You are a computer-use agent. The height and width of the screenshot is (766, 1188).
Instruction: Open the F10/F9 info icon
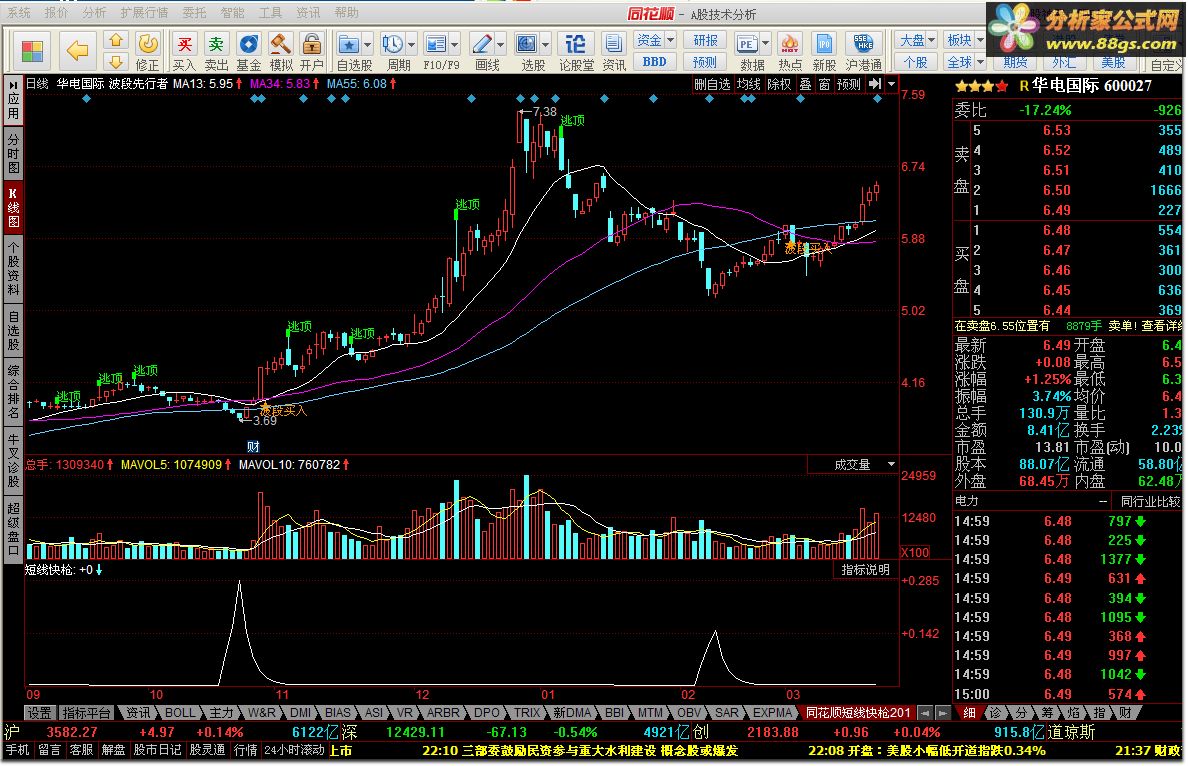click(x=436, y=45)
